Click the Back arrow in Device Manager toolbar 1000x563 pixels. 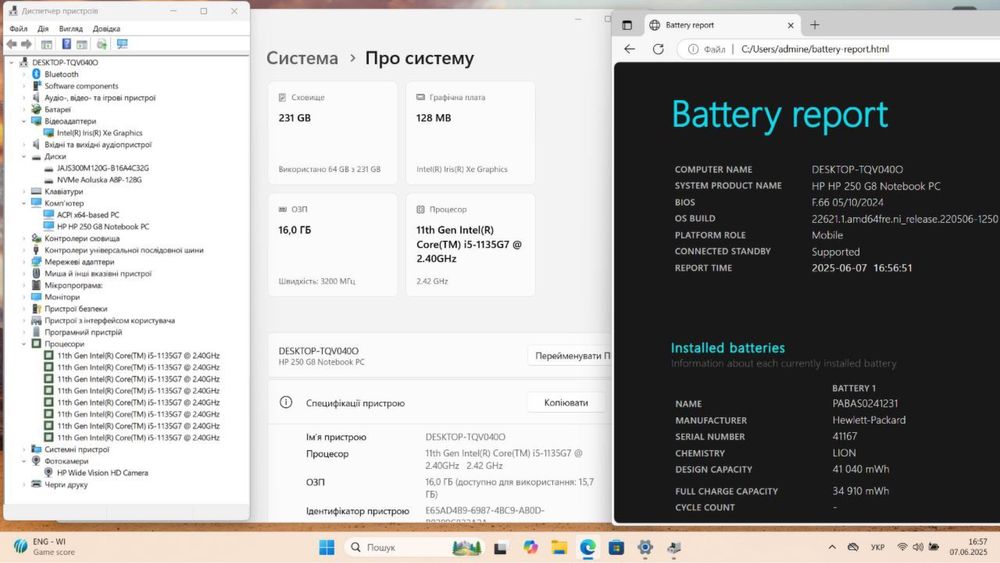pyautogui.click(x=11, y=44)
